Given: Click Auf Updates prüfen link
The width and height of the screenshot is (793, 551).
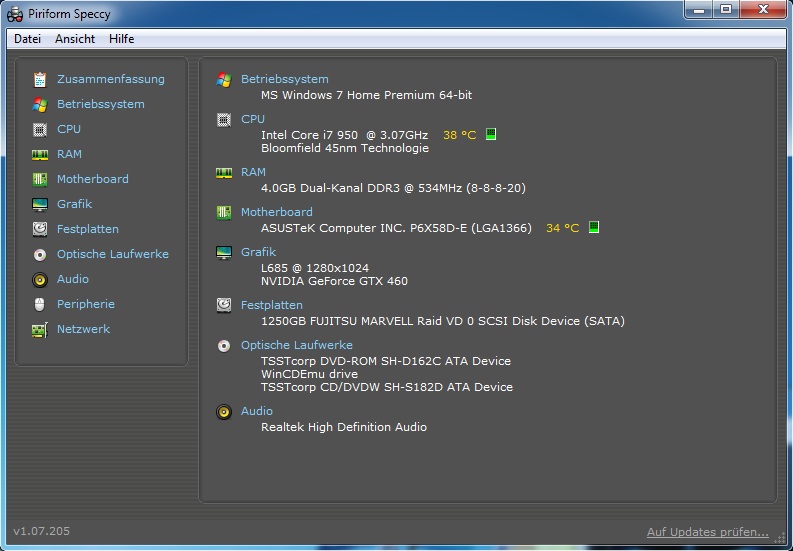Looking at the screenshot, I should click(x=707, y=532).
